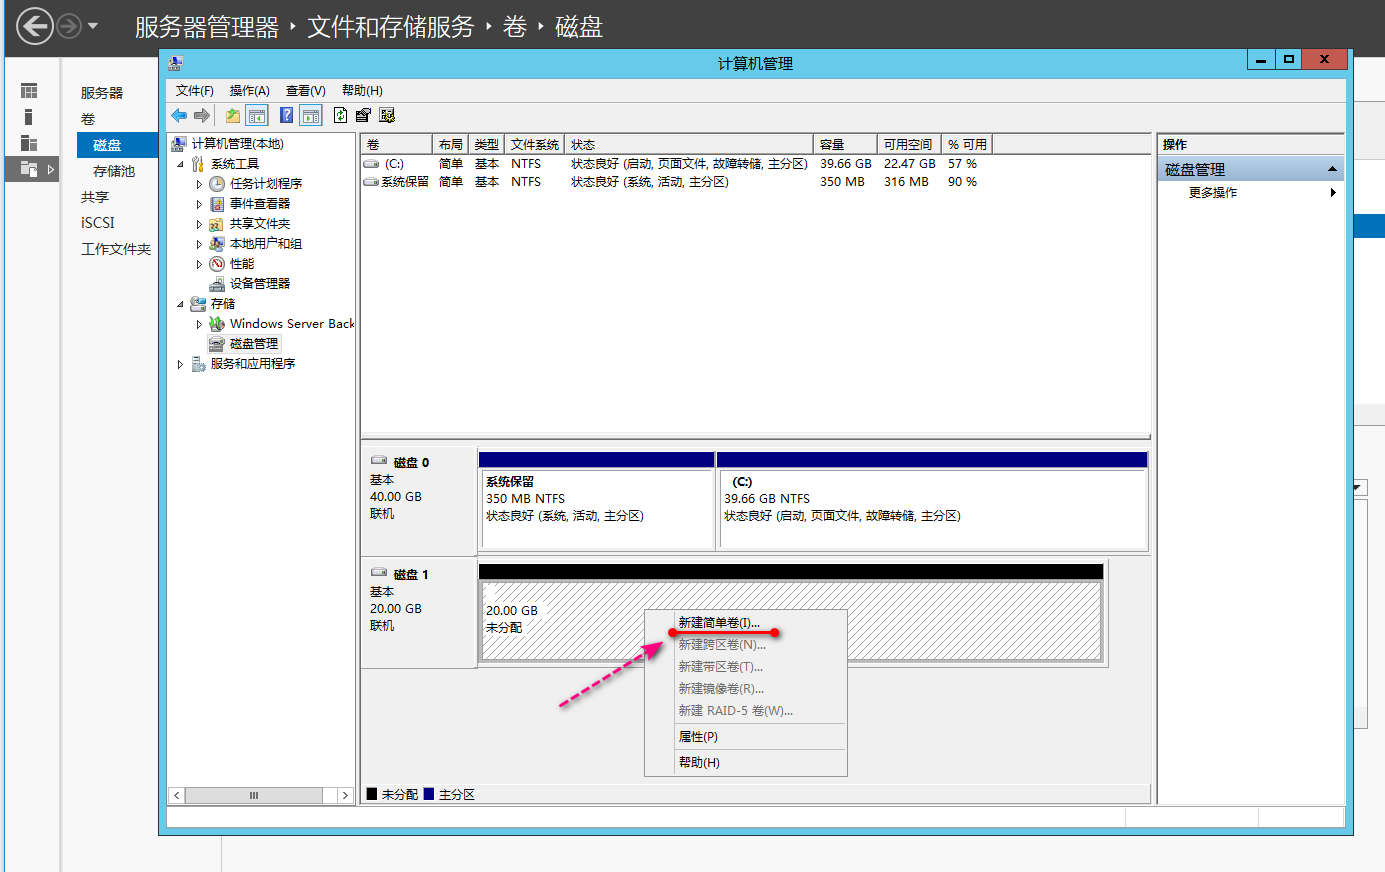Select 计算机管理(本地) root tree node

coord(237,144)
